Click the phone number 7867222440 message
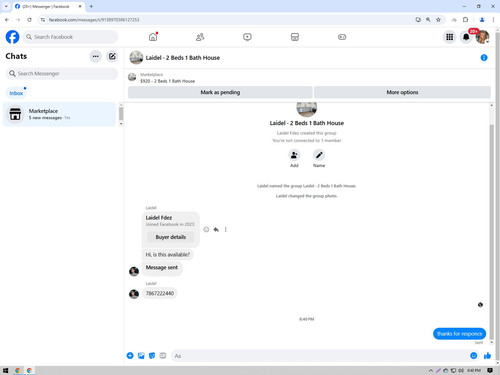 click(160, 293)
